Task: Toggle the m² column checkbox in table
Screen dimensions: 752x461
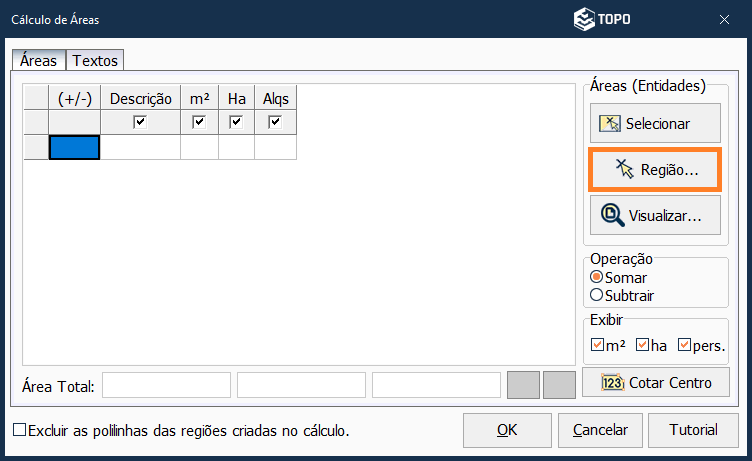Action: [199, 122]
